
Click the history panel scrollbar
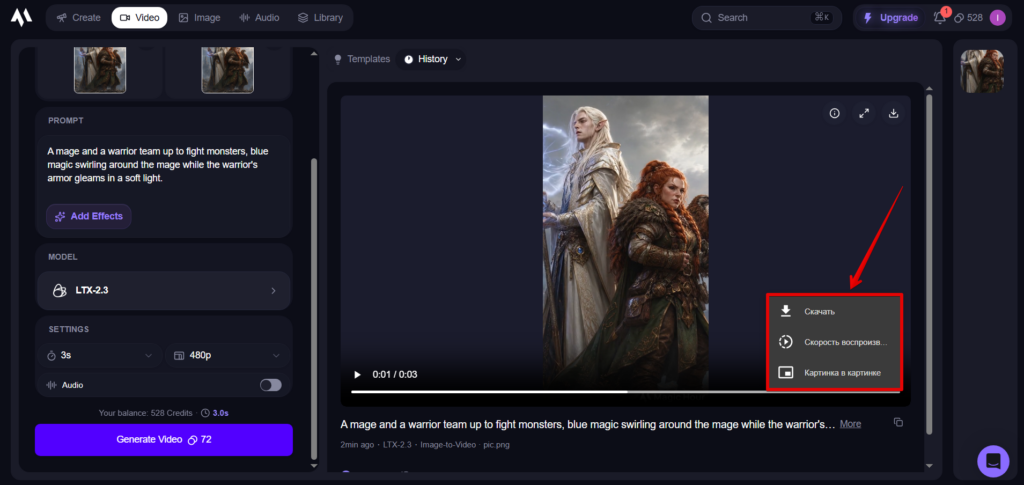click(x=929, y=264)
